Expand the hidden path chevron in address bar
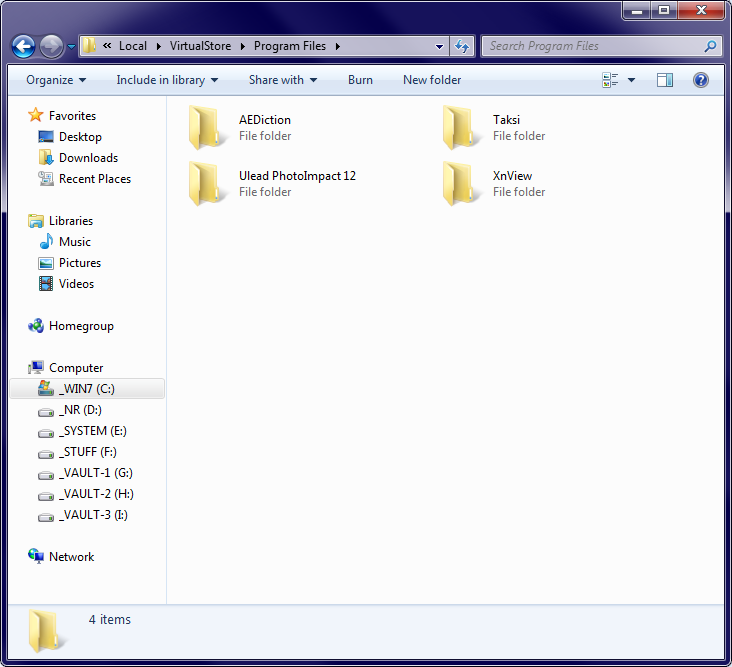The image size is (732, 667). [107, 46]
